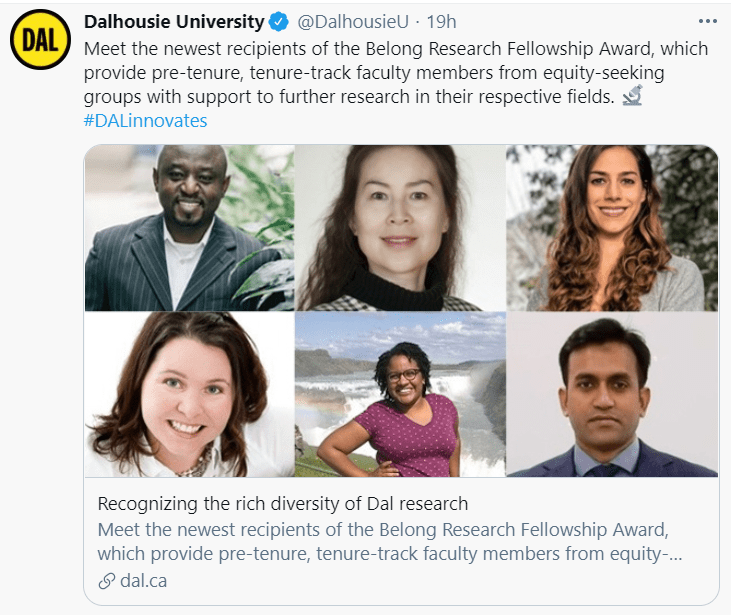
Task: Click photo of man in striped suit
Action: [x=189, y=228]
